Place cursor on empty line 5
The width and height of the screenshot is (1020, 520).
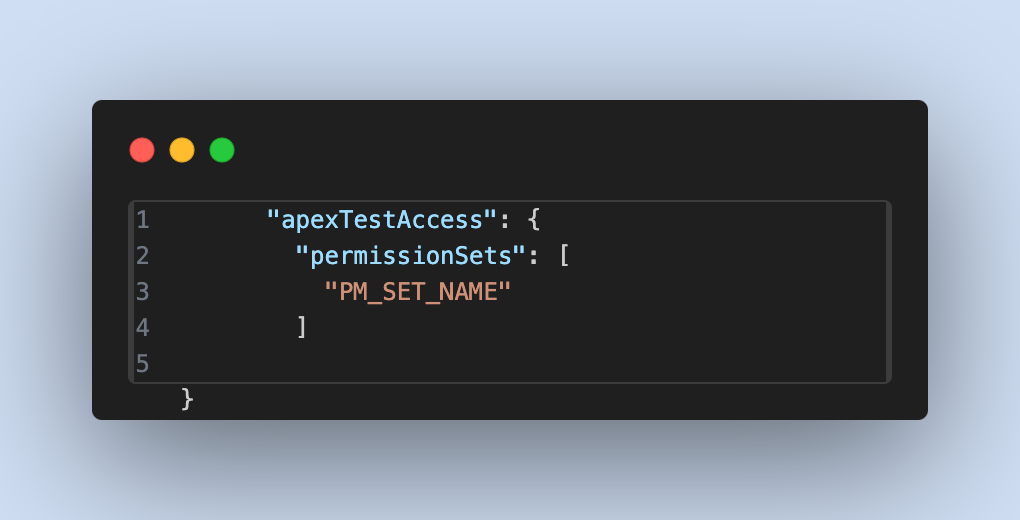click(500, 363)
